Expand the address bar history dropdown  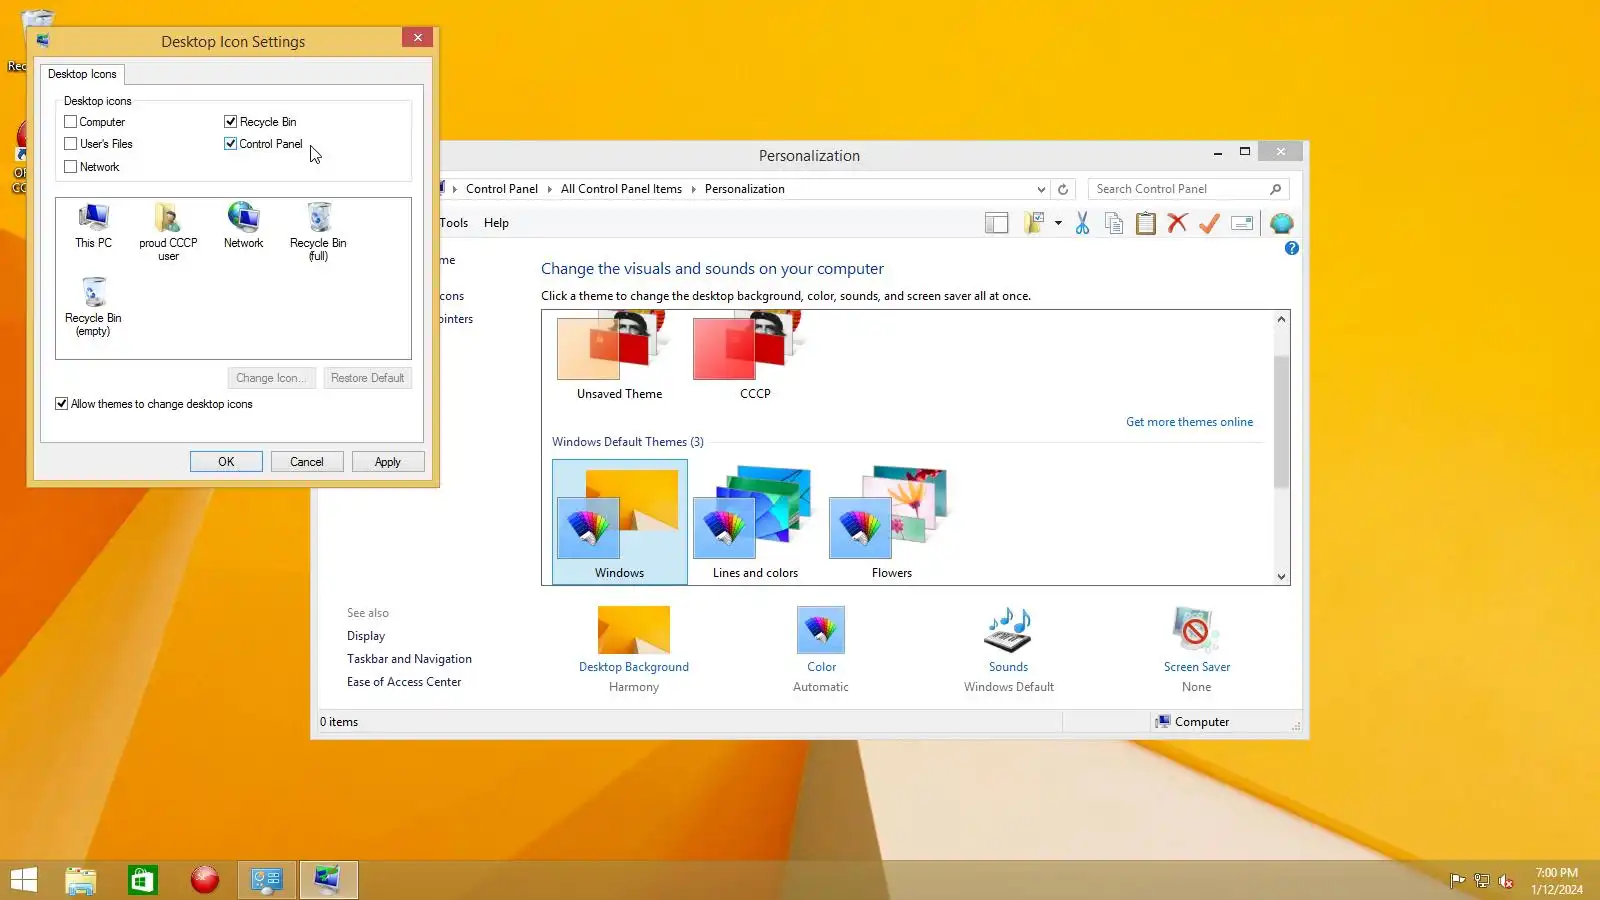(x=1041, y=189)
